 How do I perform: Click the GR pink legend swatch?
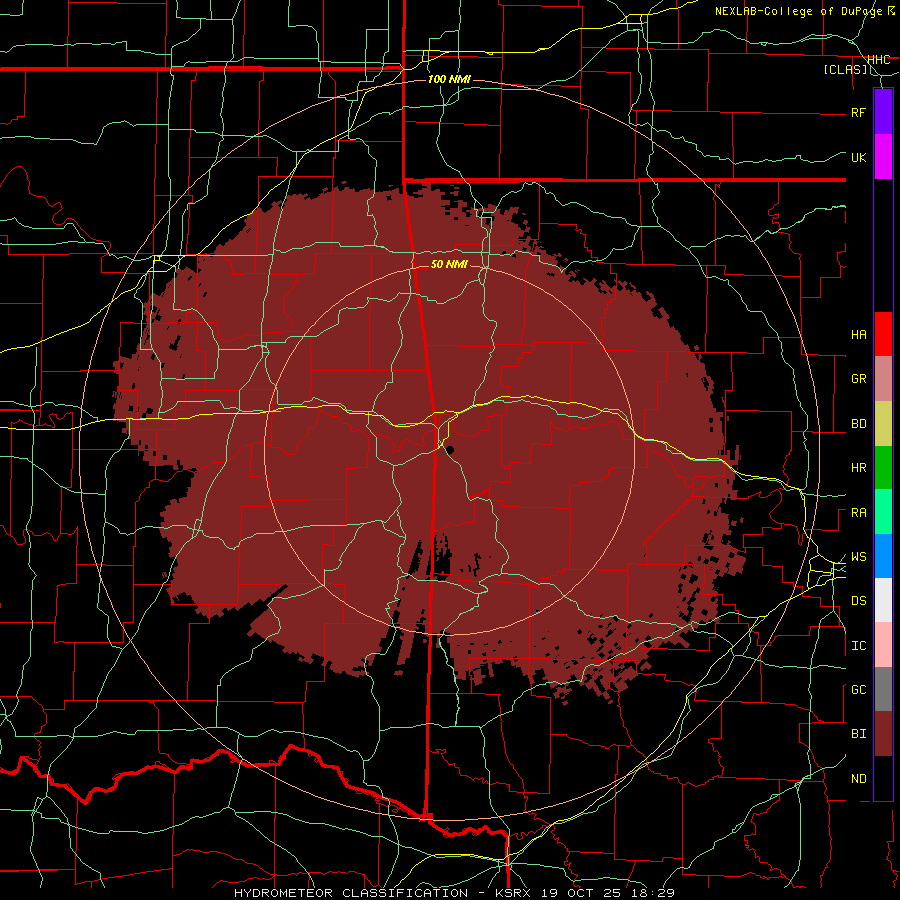883,379
